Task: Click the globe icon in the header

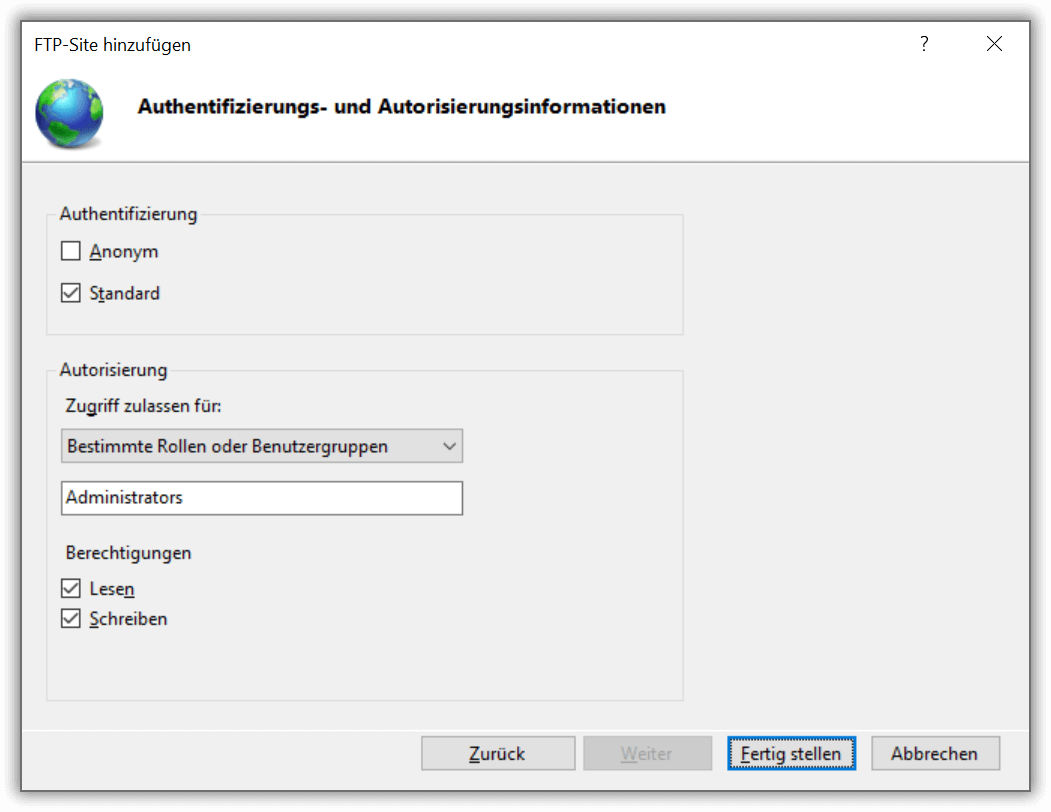Action: pos(70,113)
